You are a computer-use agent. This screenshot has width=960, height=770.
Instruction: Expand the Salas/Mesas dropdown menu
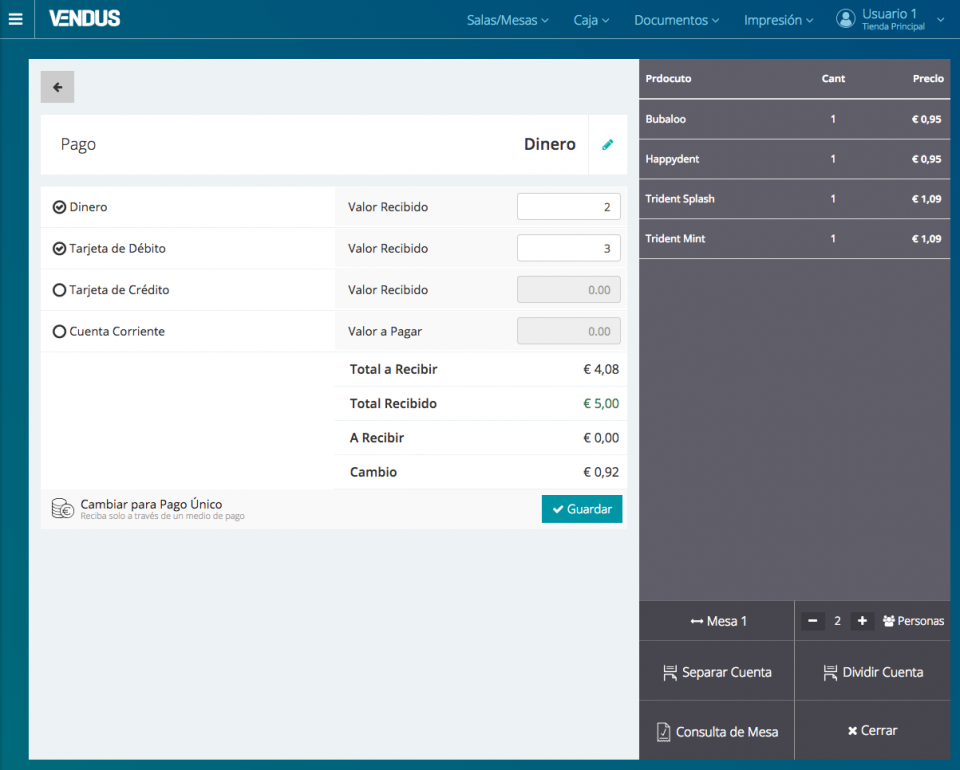click(x=507, y=20)
